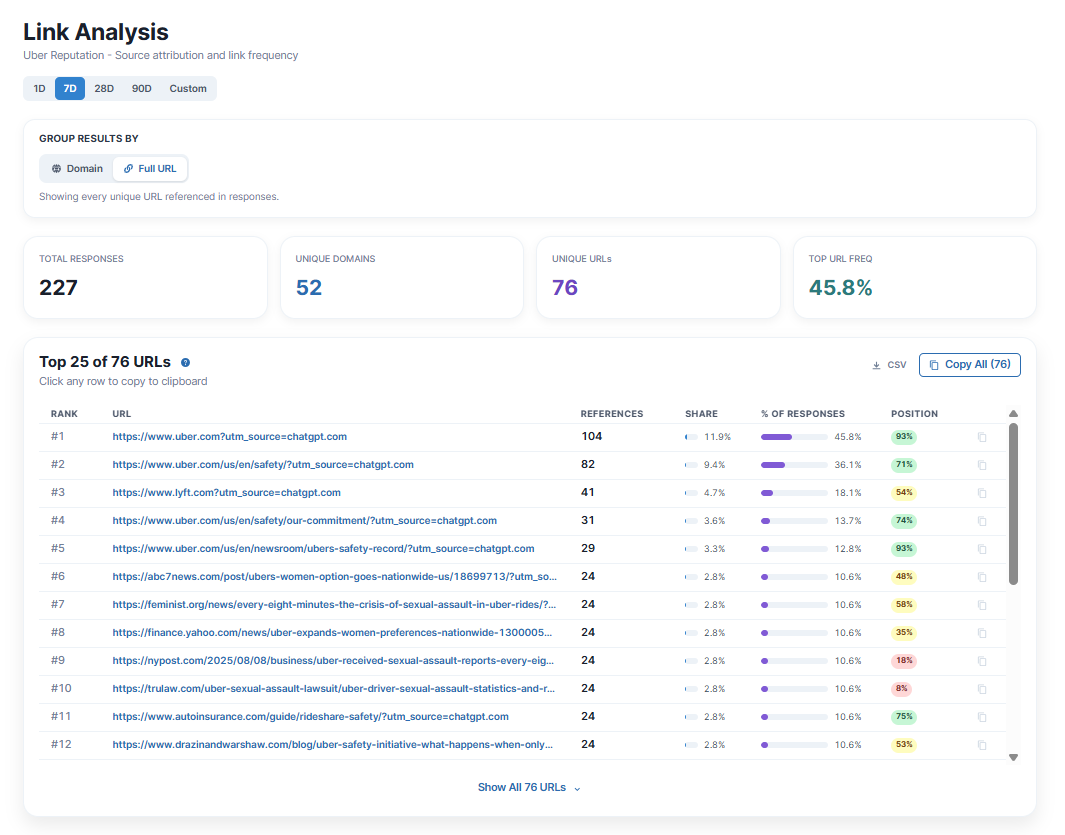Click the 36.1% responses bar in row #2
The width and height of the screenshot is (1065, 835).
(794, 465)
